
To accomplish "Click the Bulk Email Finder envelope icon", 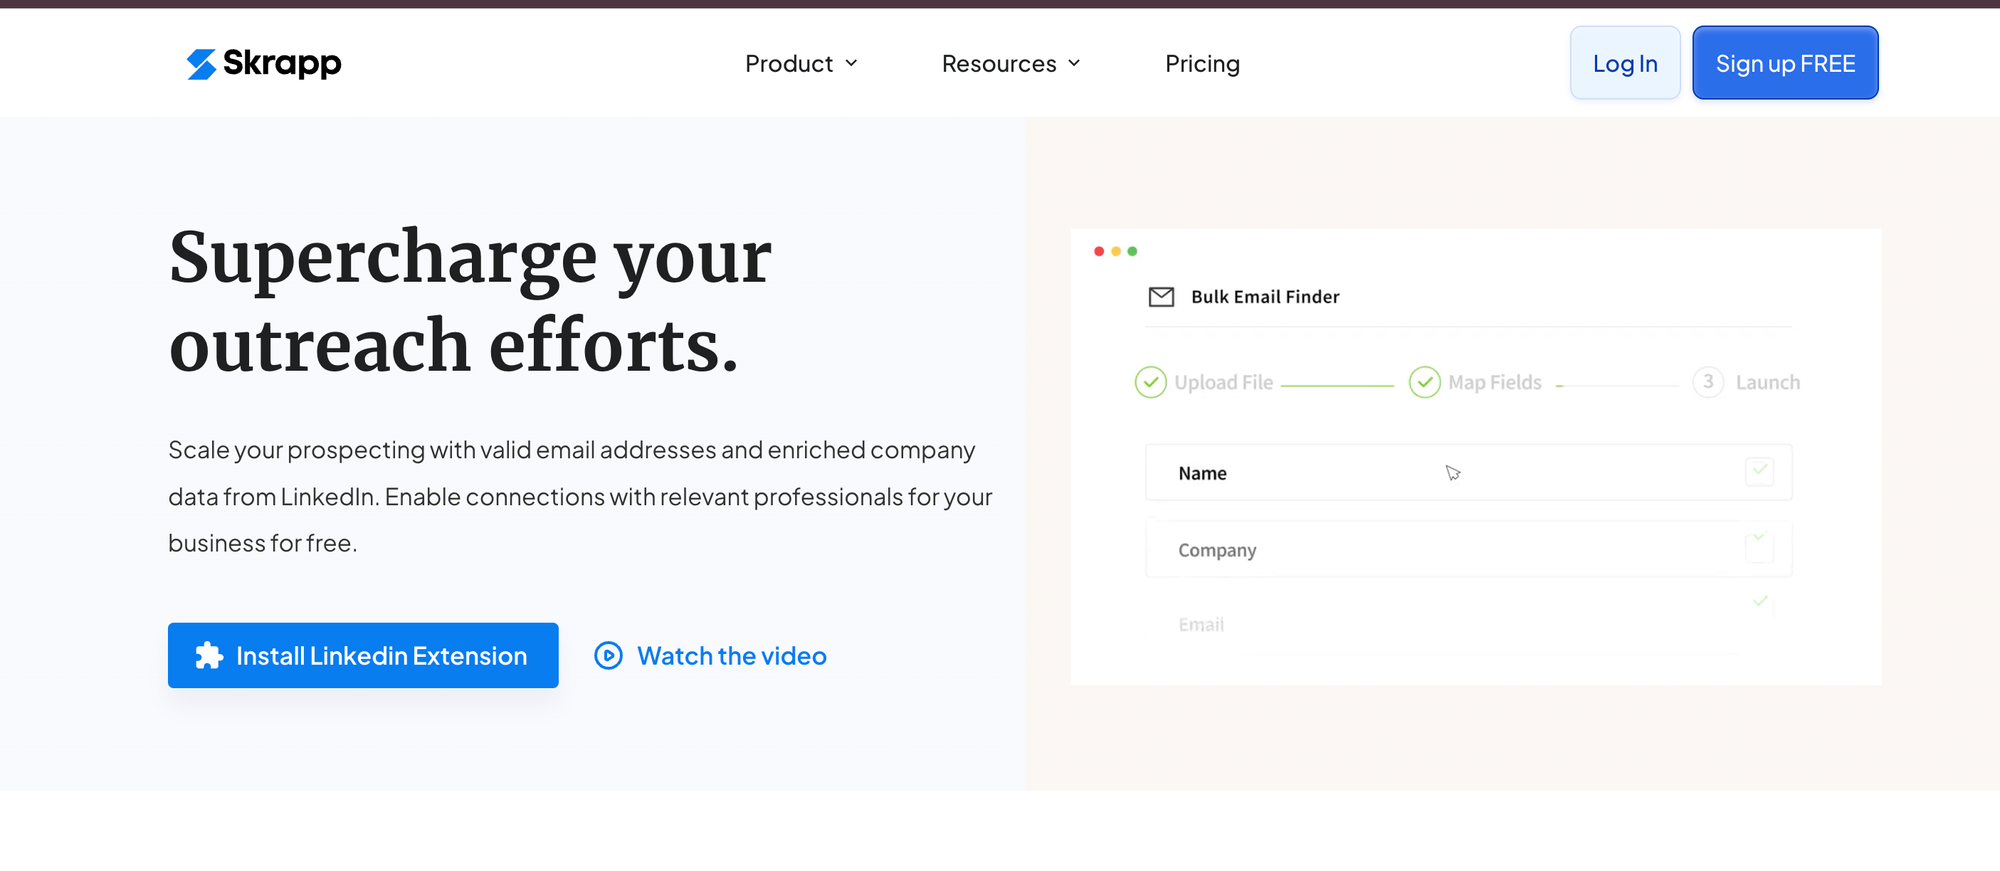I will click(1161, 297).
